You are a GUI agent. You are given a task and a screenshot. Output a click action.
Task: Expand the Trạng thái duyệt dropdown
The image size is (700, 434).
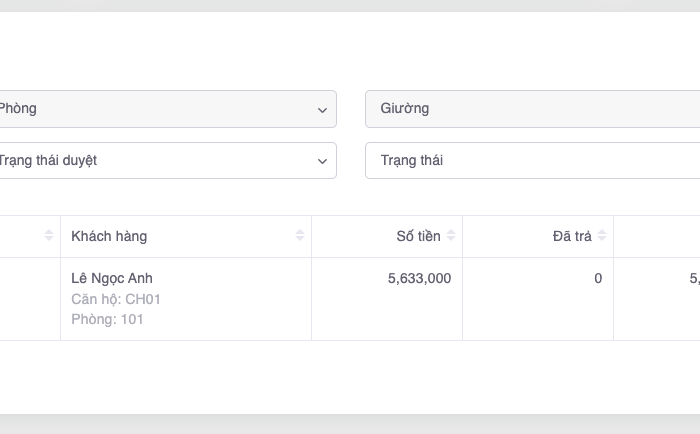(x=160, y=161)
